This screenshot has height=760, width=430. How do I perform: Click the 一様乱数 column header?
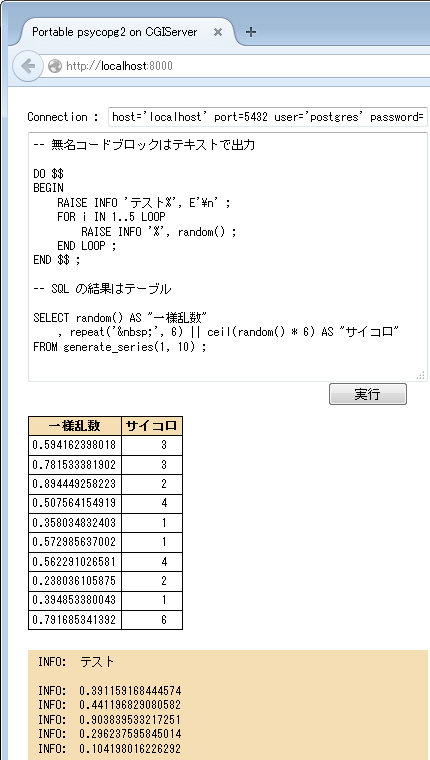pyautogui.click(x=75, y=426)
